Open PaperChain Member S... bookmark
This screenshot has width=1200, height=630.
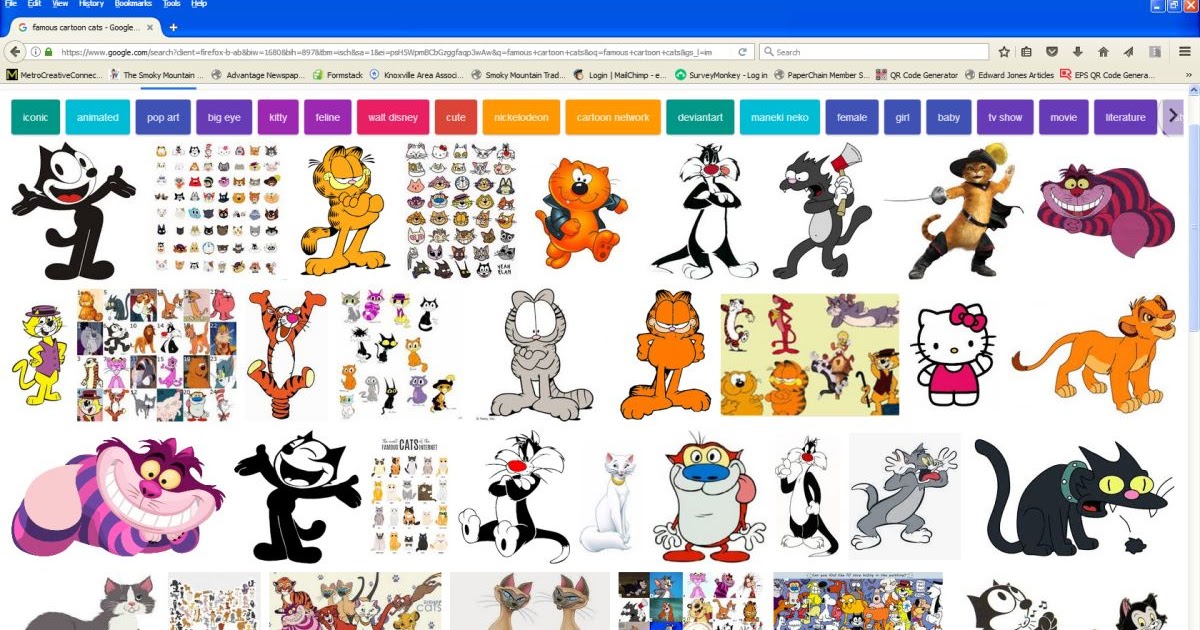821,75
